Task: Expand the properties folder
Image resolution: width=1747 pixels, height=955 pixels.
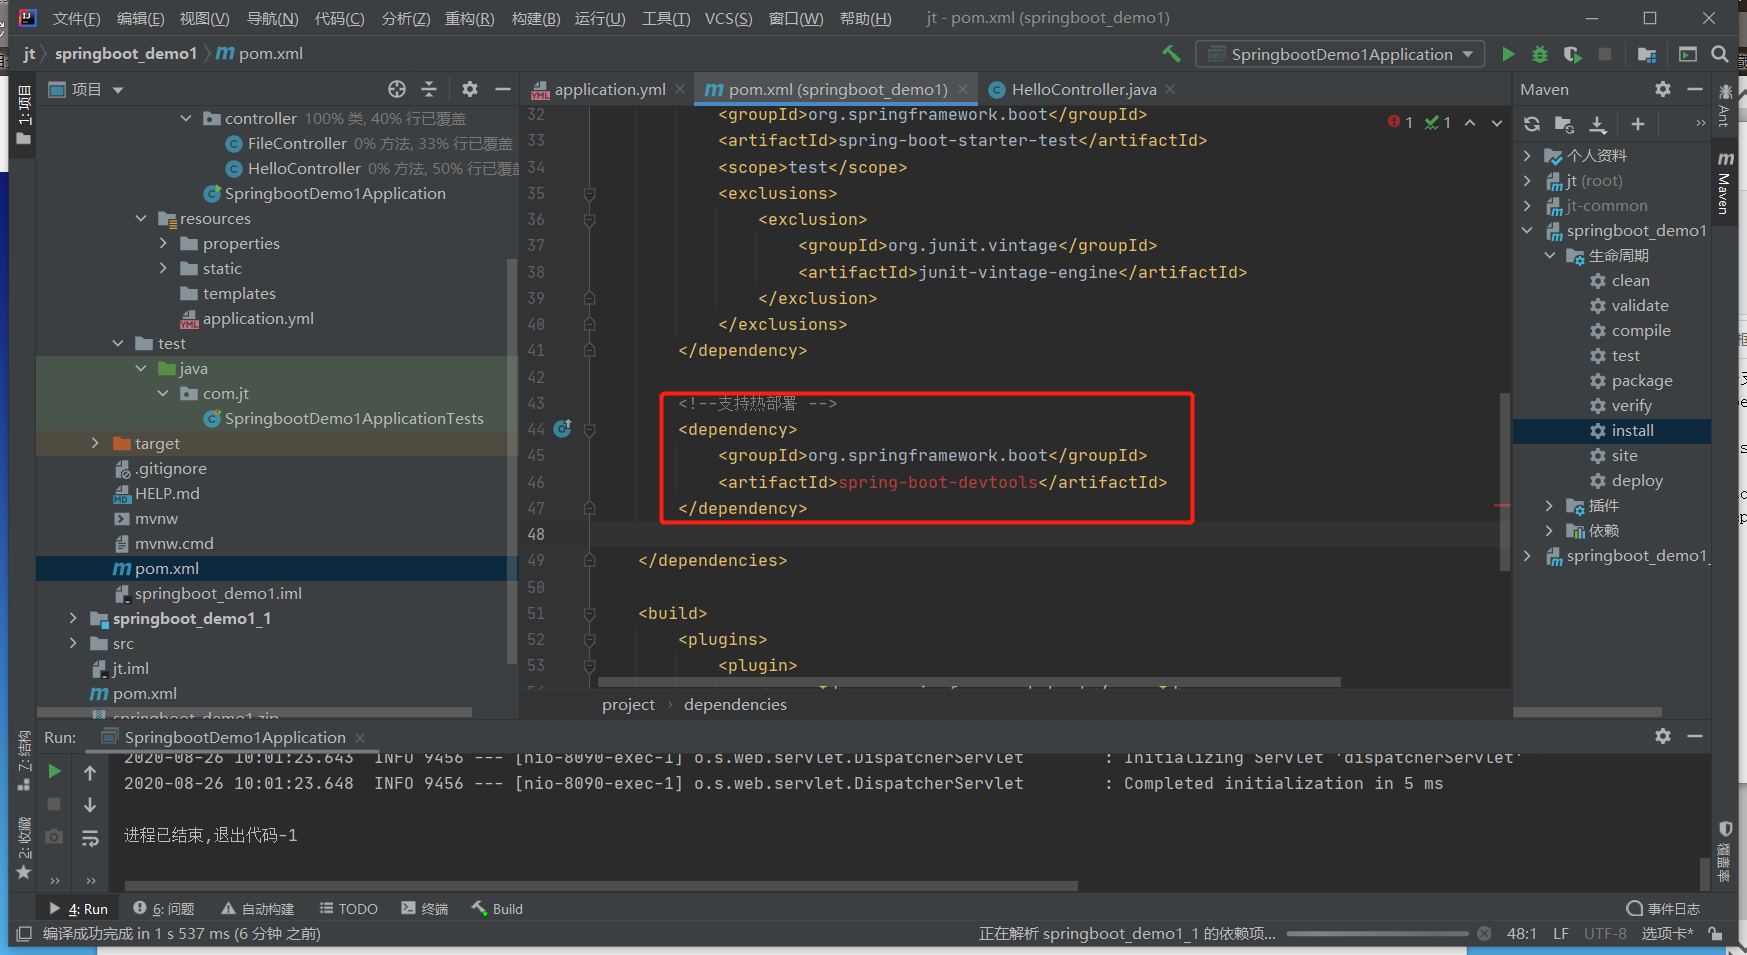Action: [163, 243]
